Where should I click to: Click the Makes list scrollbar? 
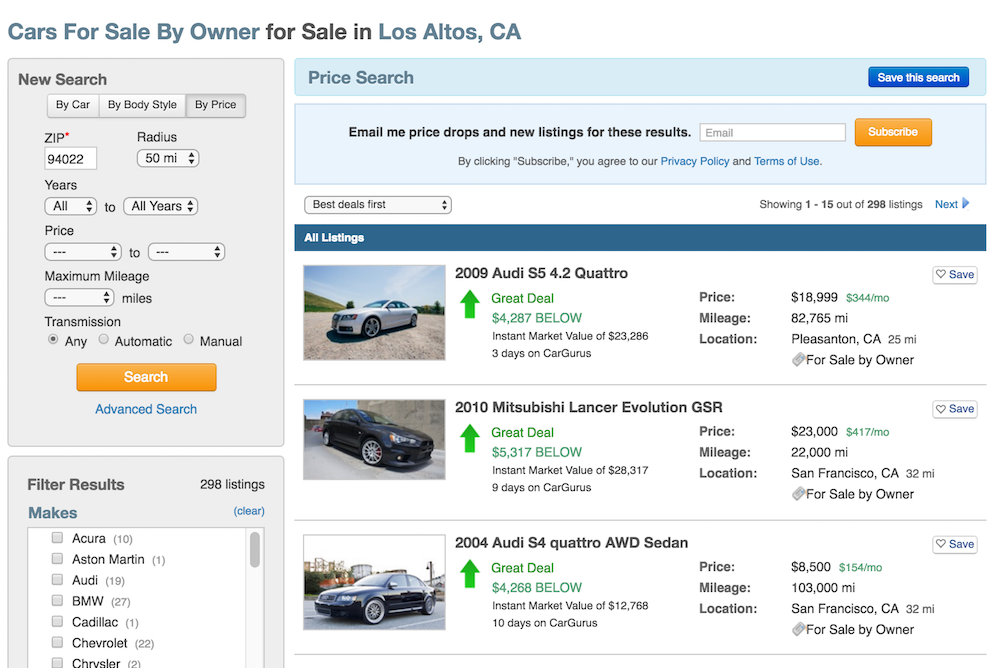pyautogui.click(x=255, y=549)
